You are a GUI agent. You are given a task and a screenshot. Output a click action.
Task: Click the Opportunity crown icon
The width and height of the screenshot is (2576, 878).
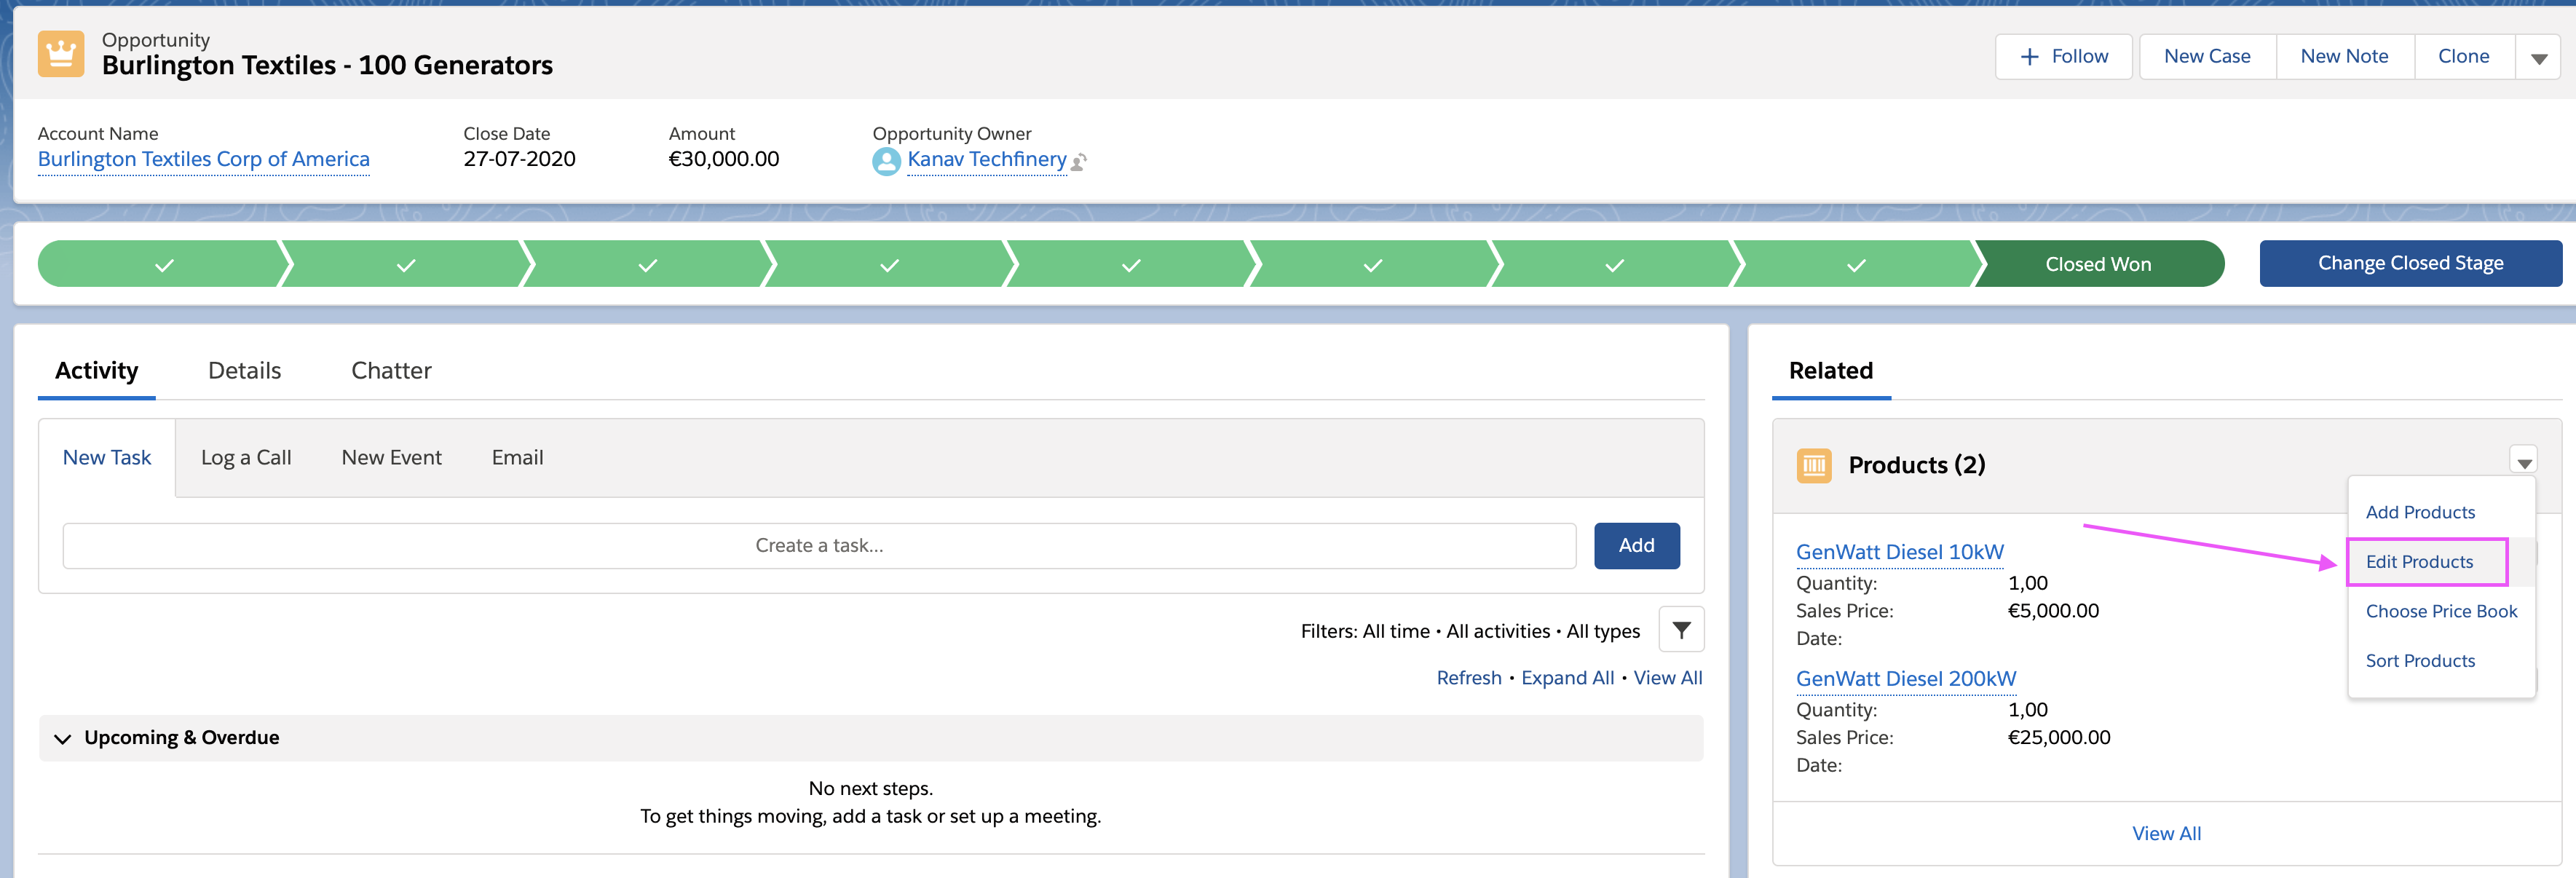(x=61, y=54)
